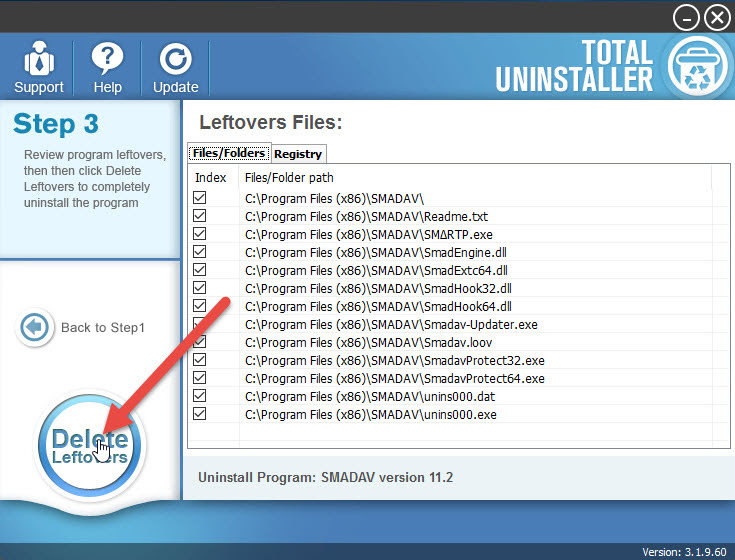The height and width of the screenshot is (560, 735).
Task: Open the Support icon
Action: pyautogui.click(x=39, y=59)
